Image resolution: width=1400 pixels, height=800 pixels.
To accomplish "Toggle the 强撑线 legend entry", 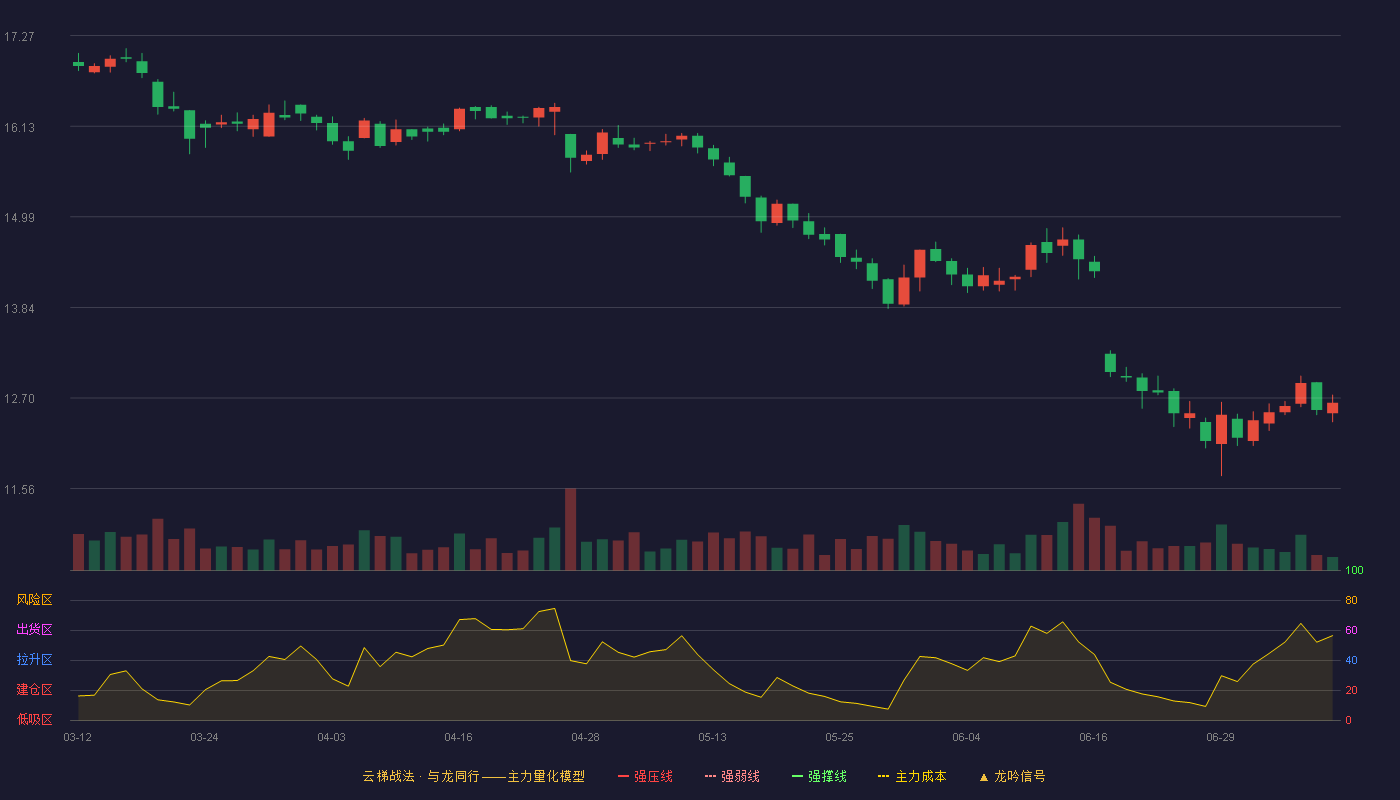I will pos(819,776).
